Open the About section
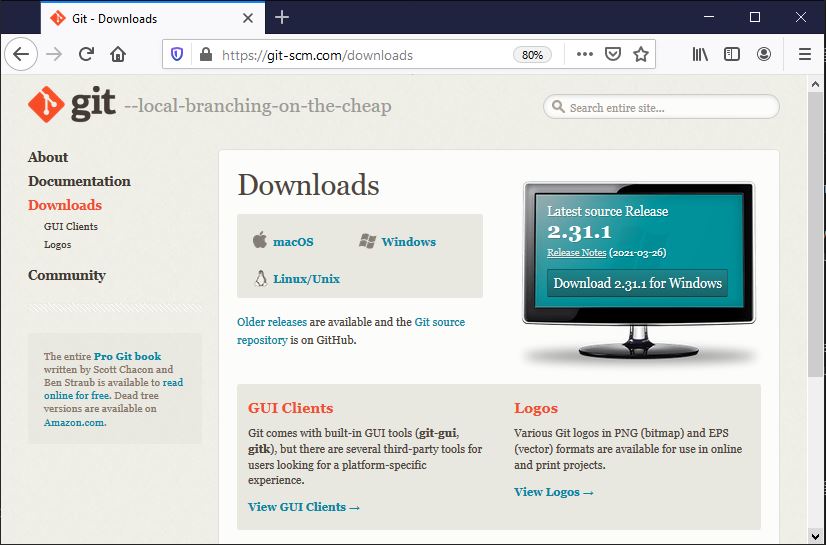Screen dimensions: 826x545 click(48, 157)
